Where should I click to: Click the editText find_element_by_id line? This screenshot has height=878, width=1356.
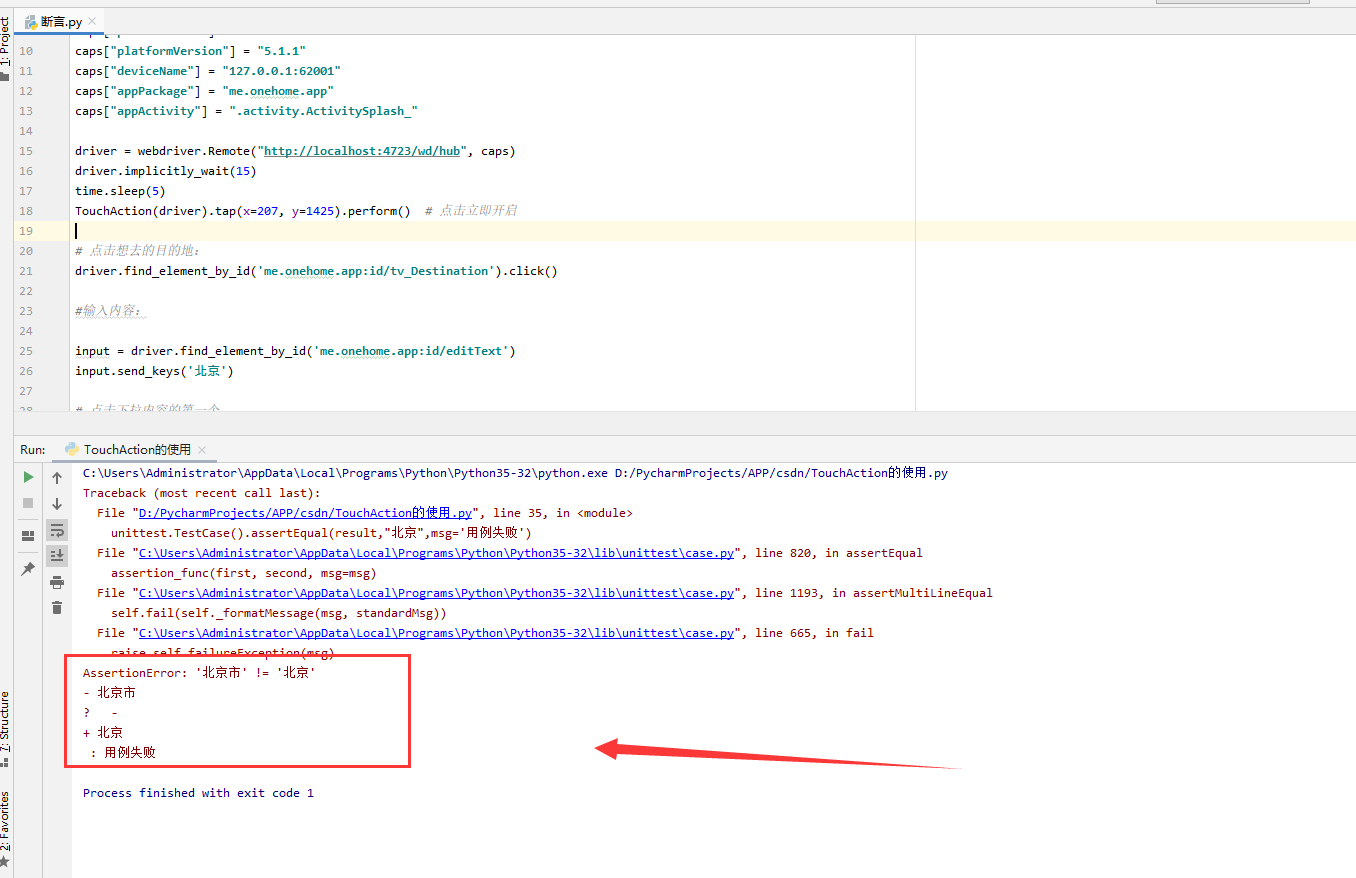pos(295,351)
